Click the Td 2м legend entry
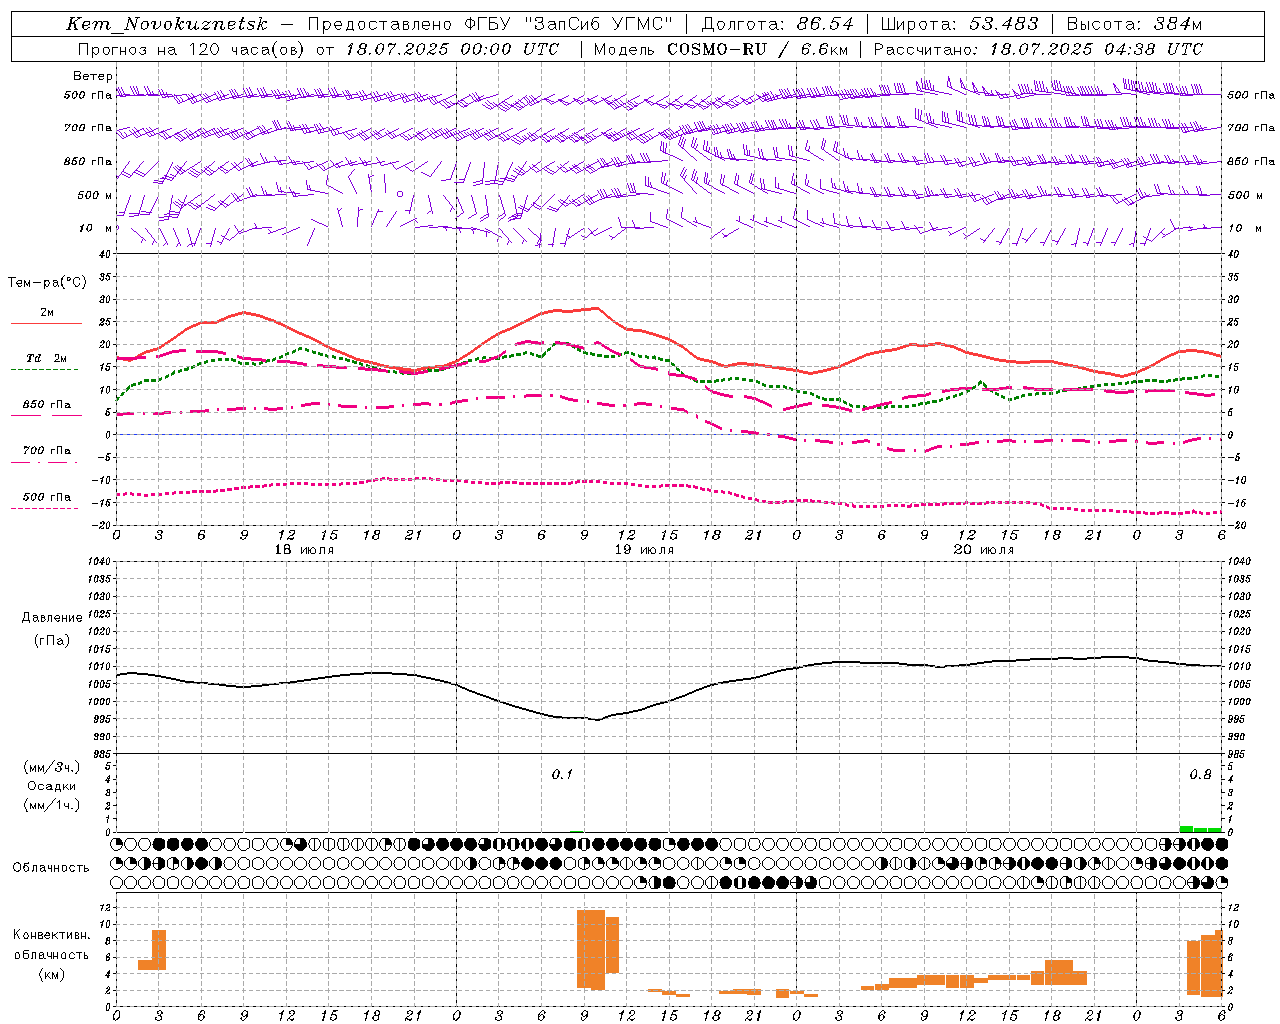The width and height of the screenshot is (1280, 1024). pos(46,358)
